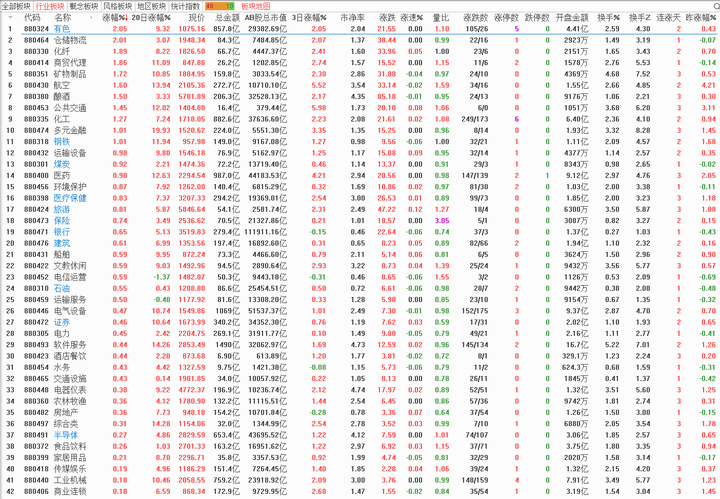This screenshot has height=499, width=720.
Task: Sort by 开盘金额 column header
Action: point(572,17)
